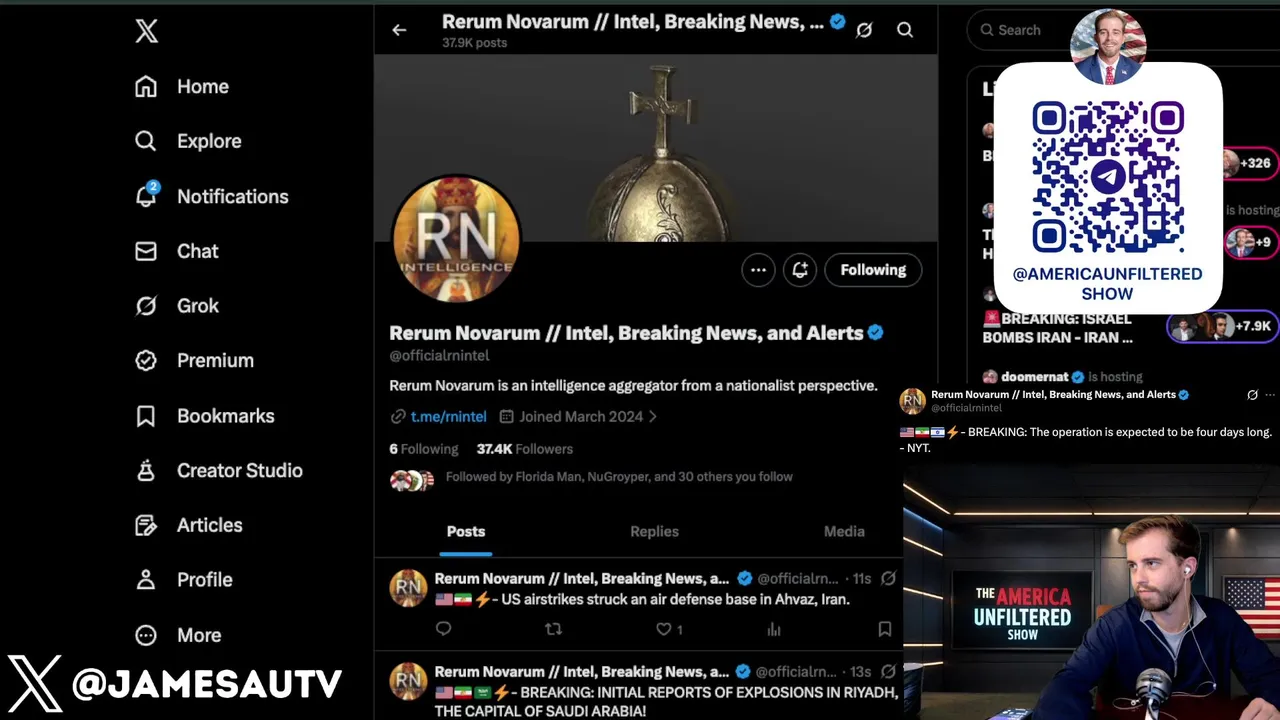Click the Articles icon
The height and width of the screenshot is (720, 1280).
tap(146, 525)
